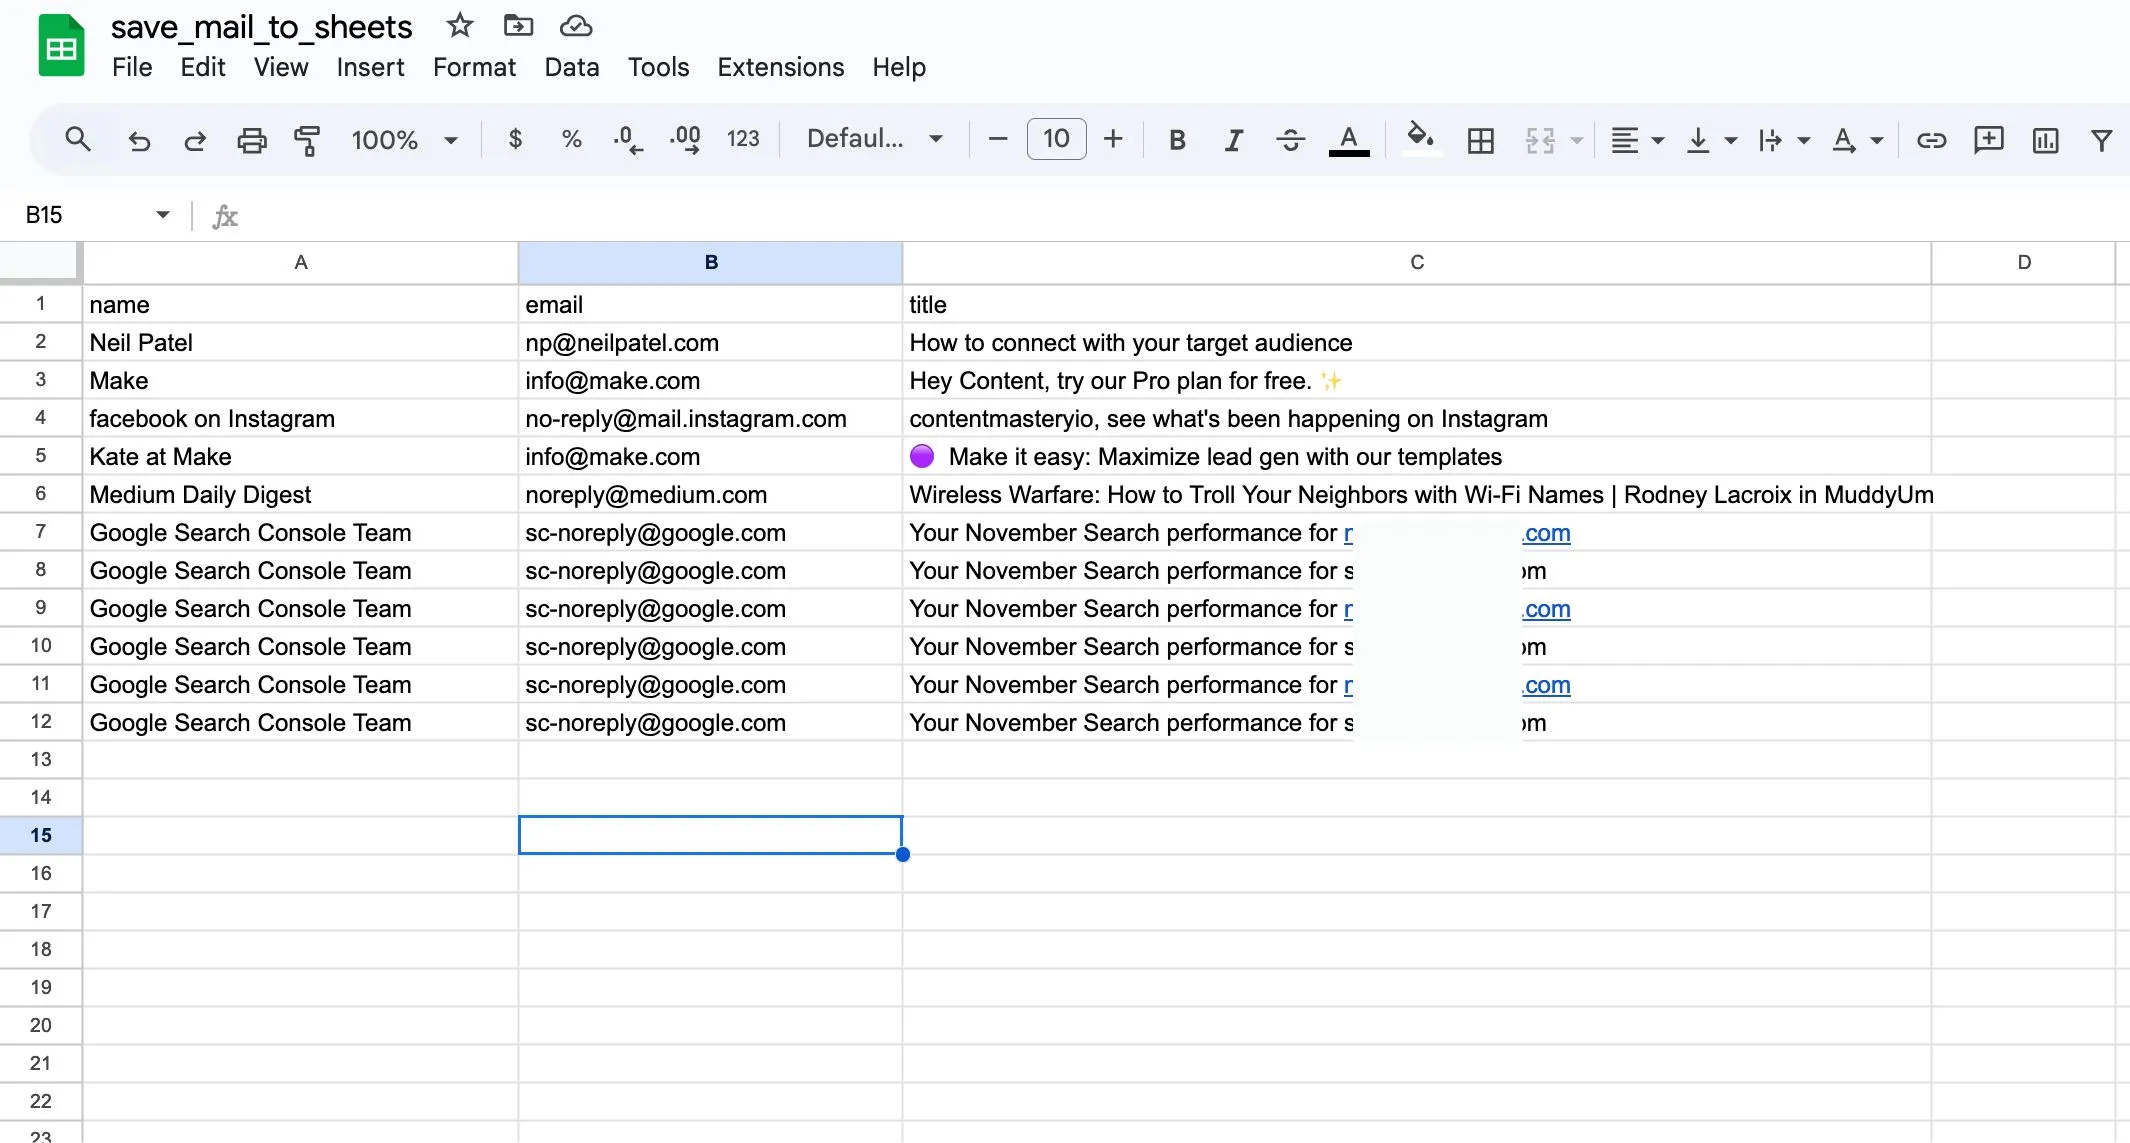This screenshot has height=1143, width=2130.
Task: Open vertical align dropdown
Action: click(x=1711, y=140)
